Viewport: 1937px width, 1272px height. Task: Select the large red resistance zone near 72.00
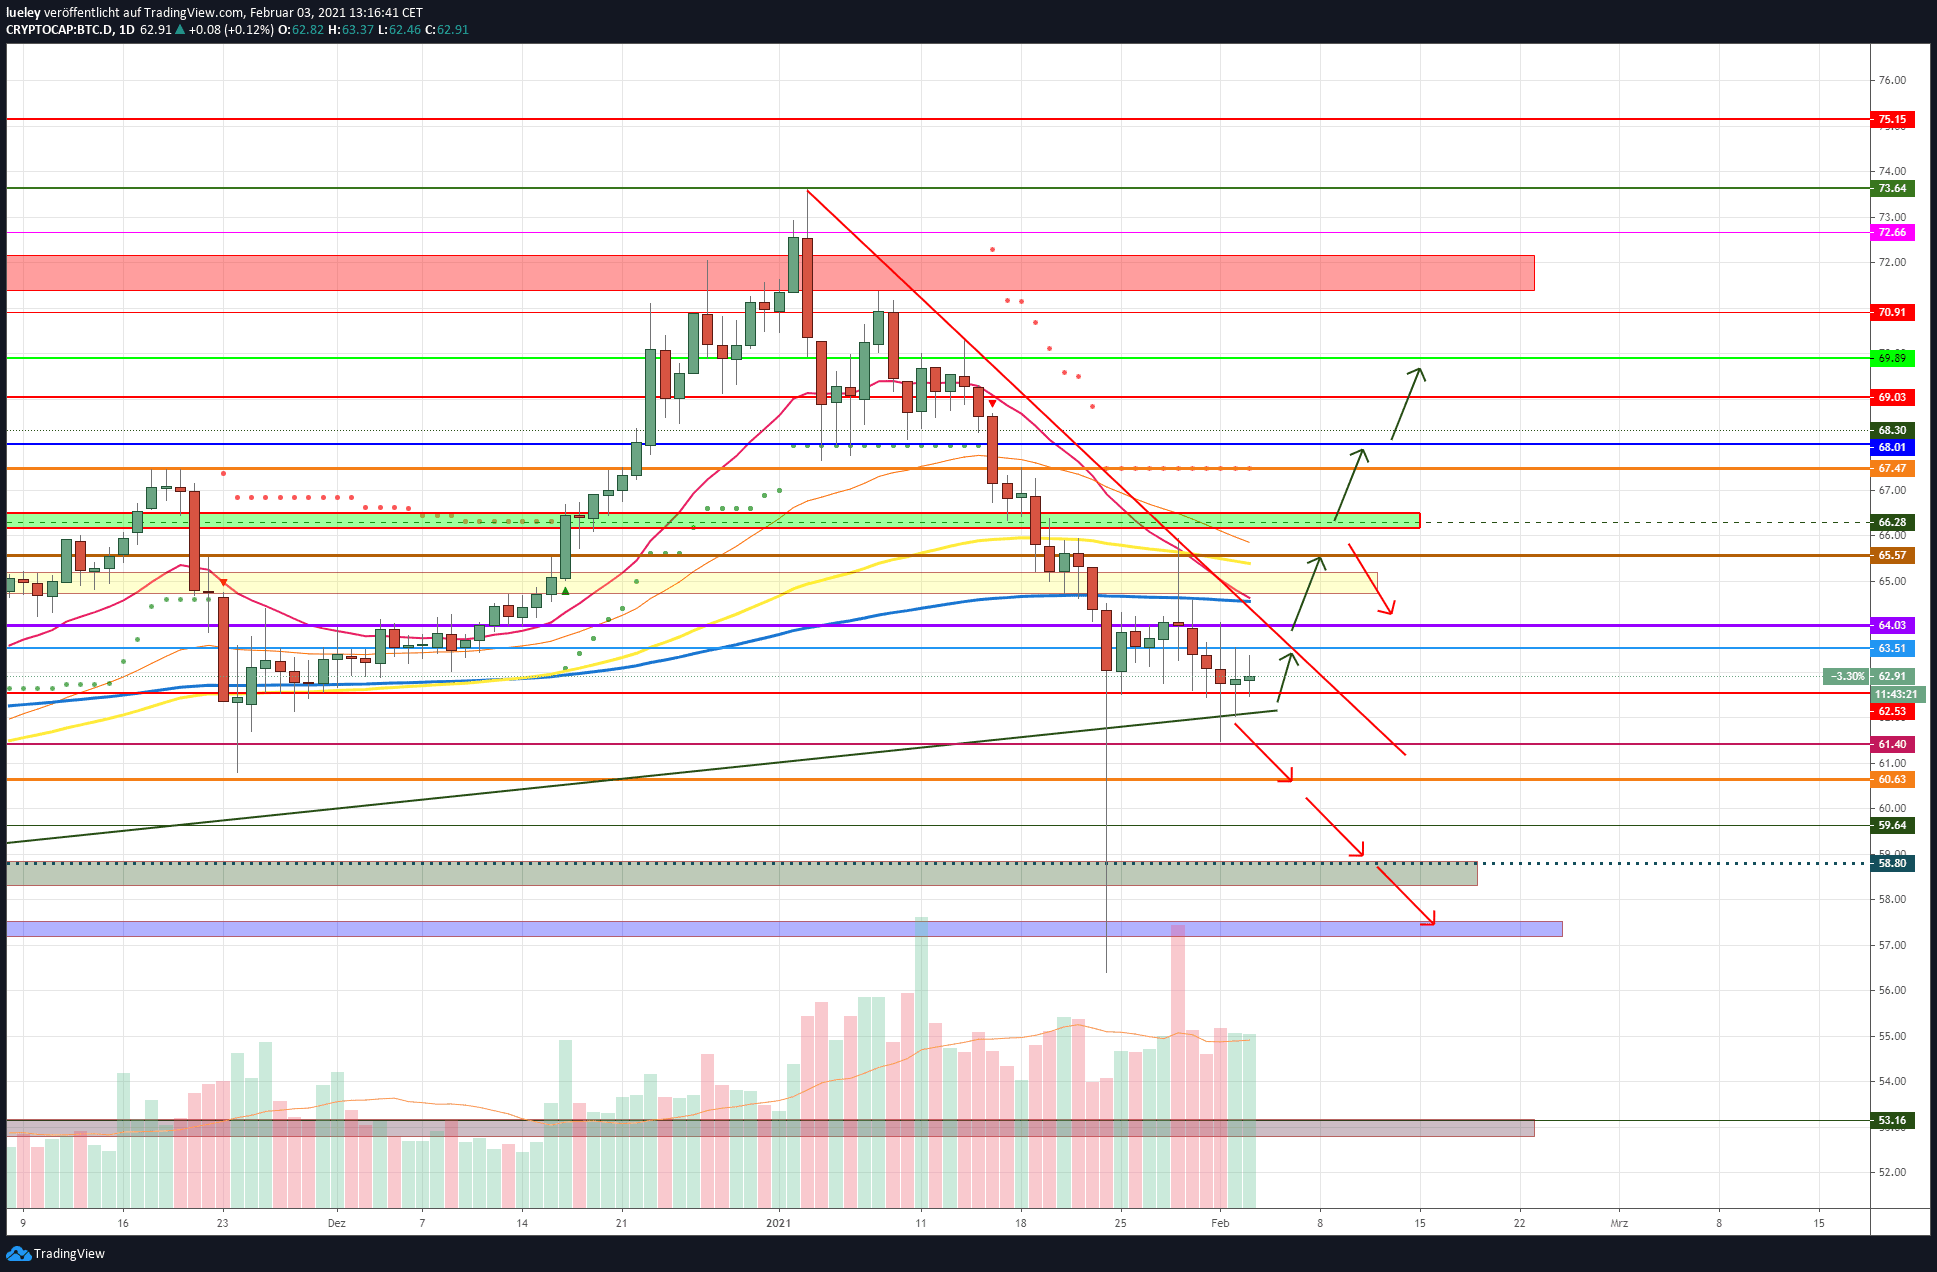[x=770, y=273]
